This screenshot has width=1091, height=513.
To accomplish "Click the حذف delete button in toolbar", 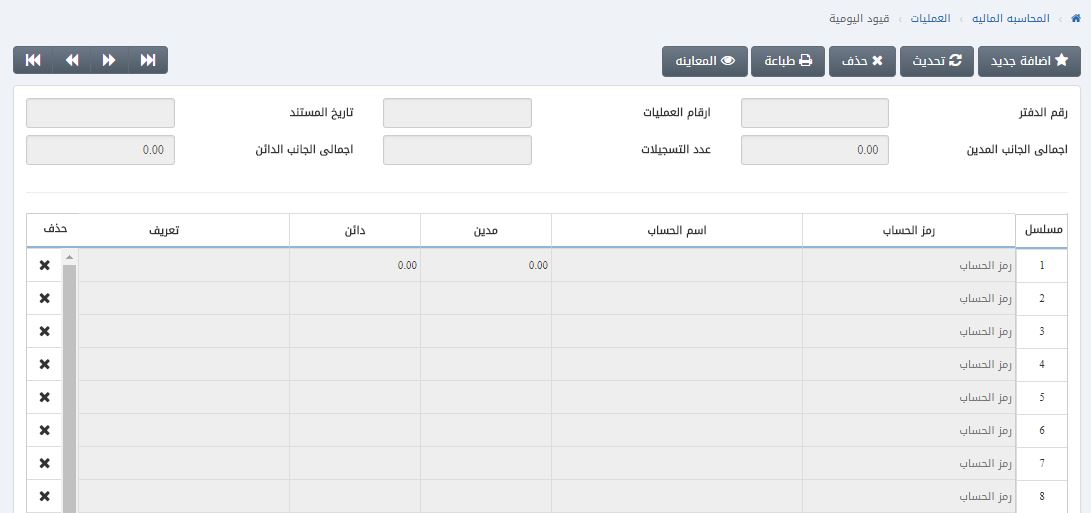I will pyautogui.click(x=862, y=62).
